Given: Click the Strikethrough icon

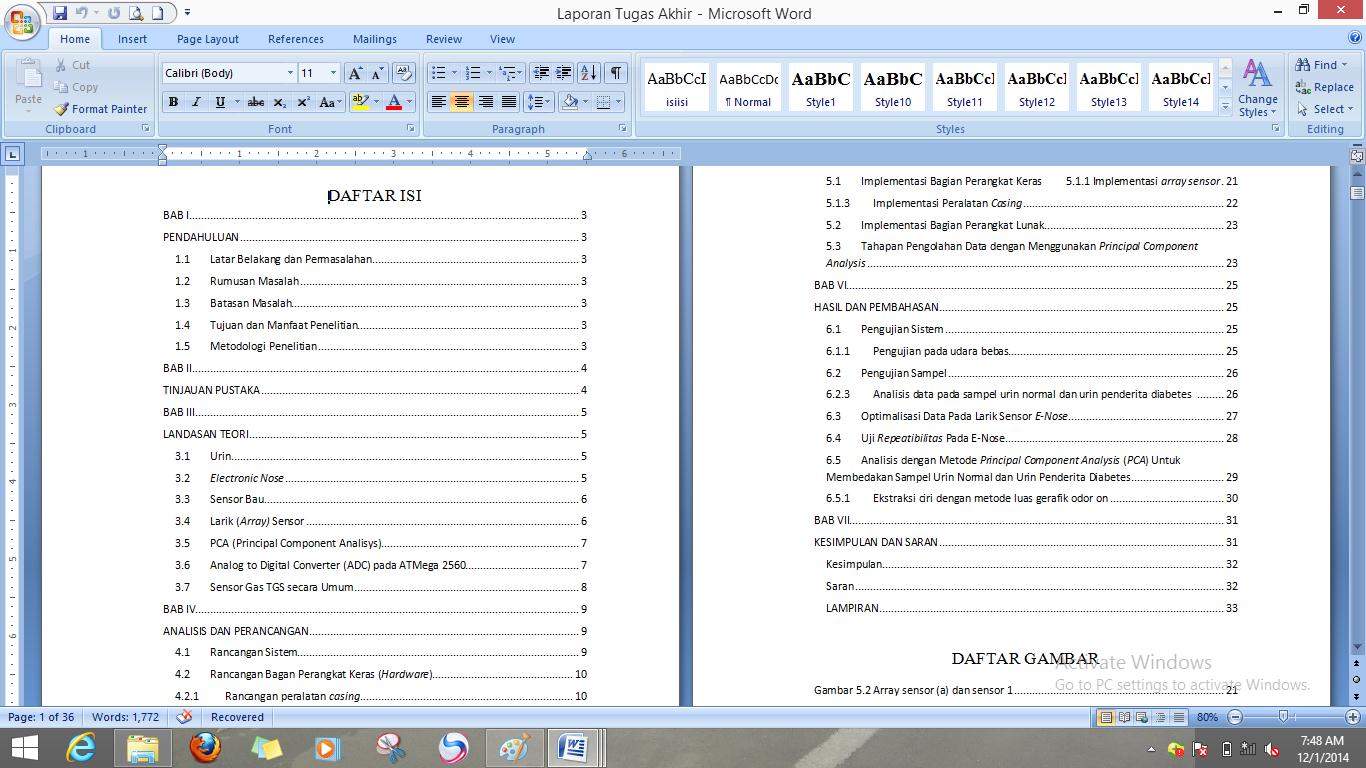Looking at the screenshot, I should point(256,102).
